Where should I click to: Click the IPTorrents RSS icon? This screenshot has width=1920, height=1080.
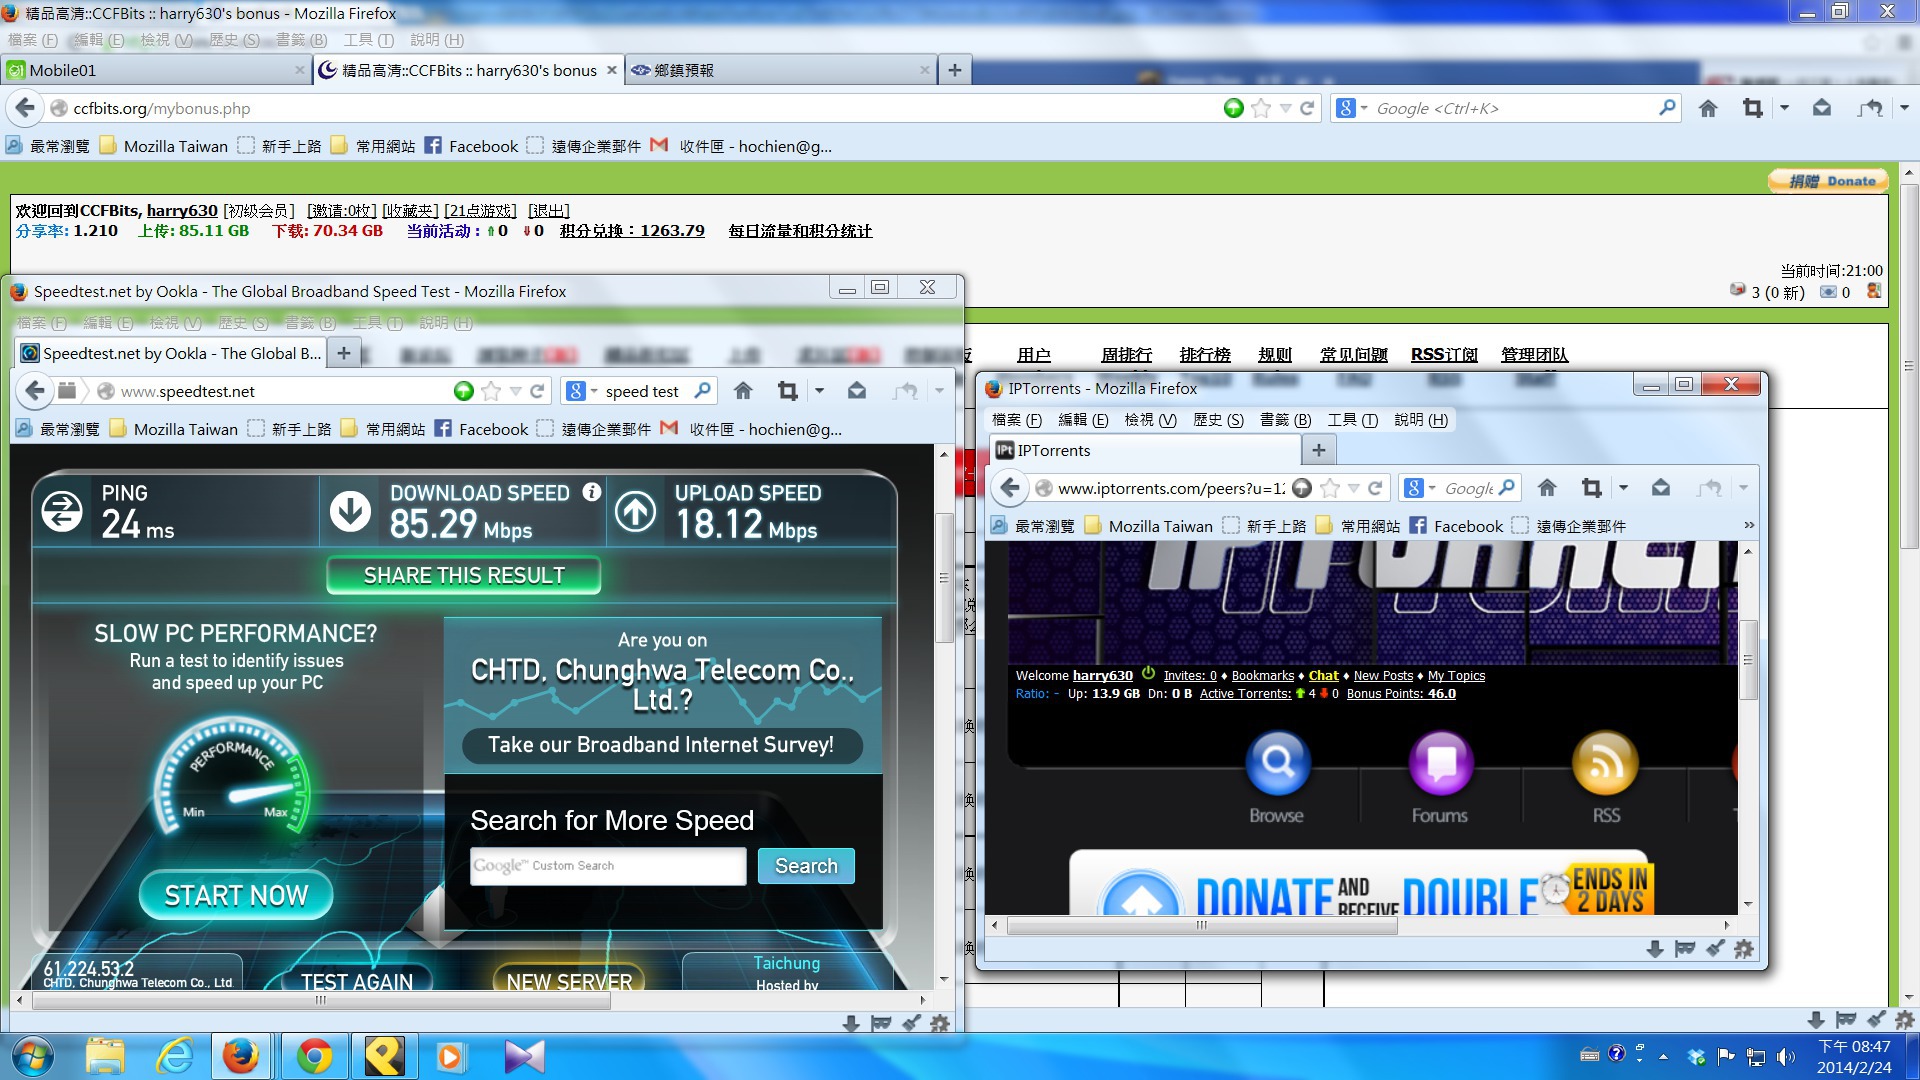coord(1605,764)
